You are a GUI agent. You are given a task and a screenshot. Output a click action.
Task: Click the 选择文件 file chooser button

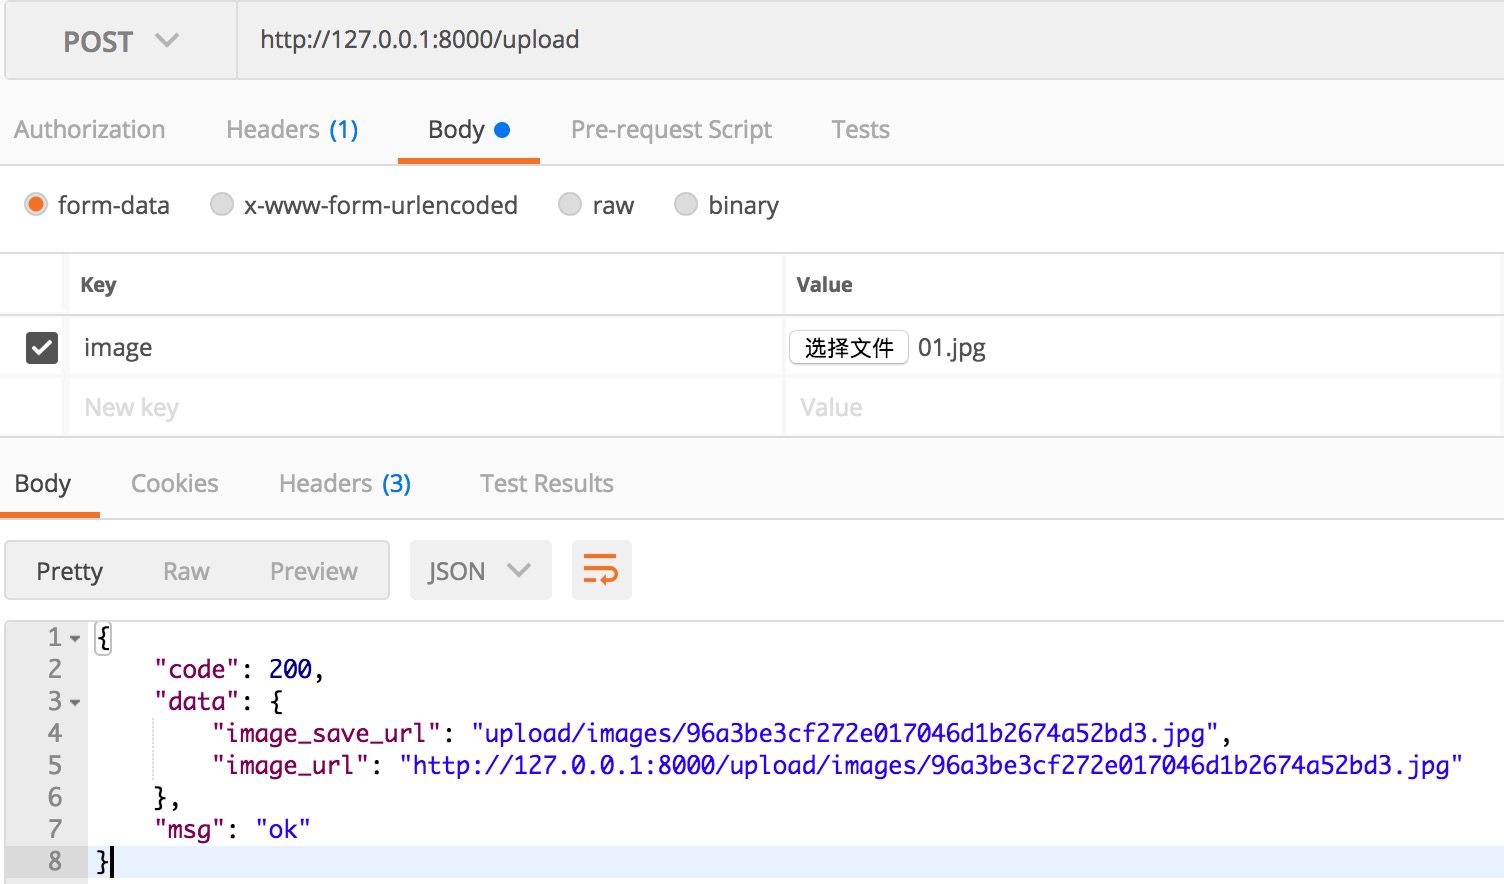point(848,348)
